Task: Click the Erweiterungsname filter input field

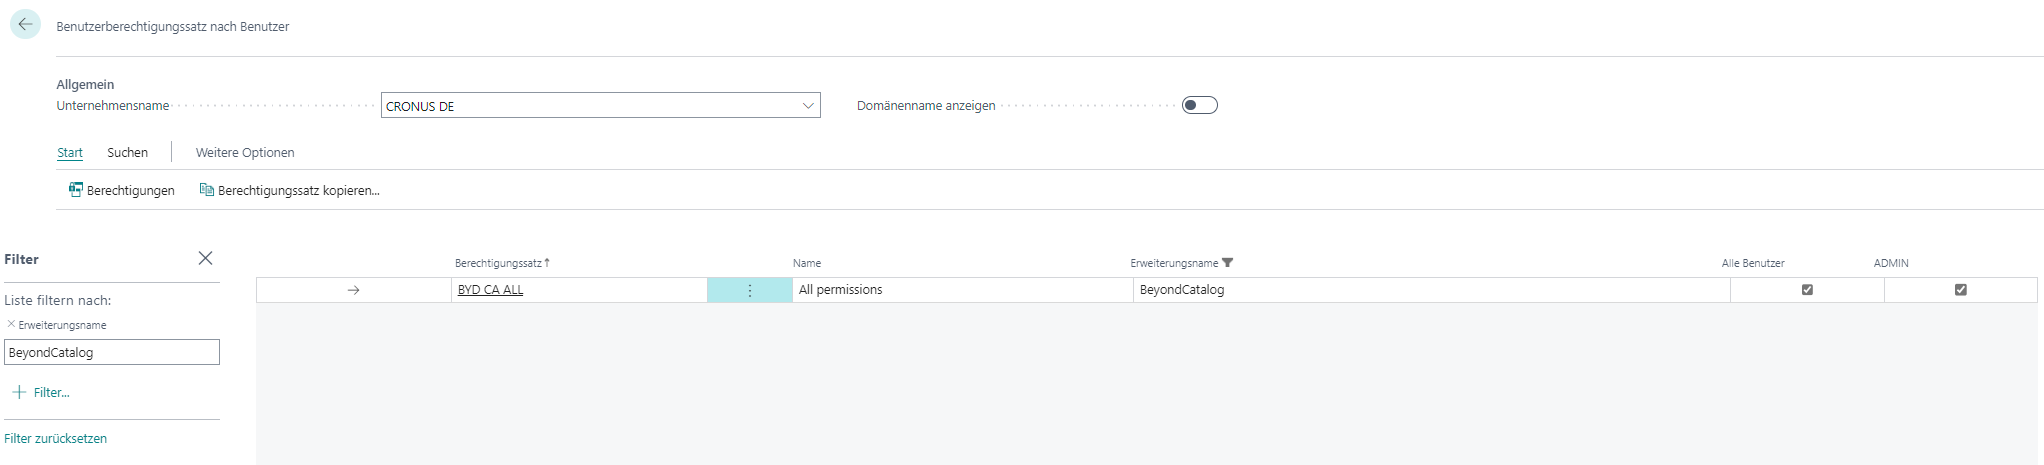Action: 112,352
